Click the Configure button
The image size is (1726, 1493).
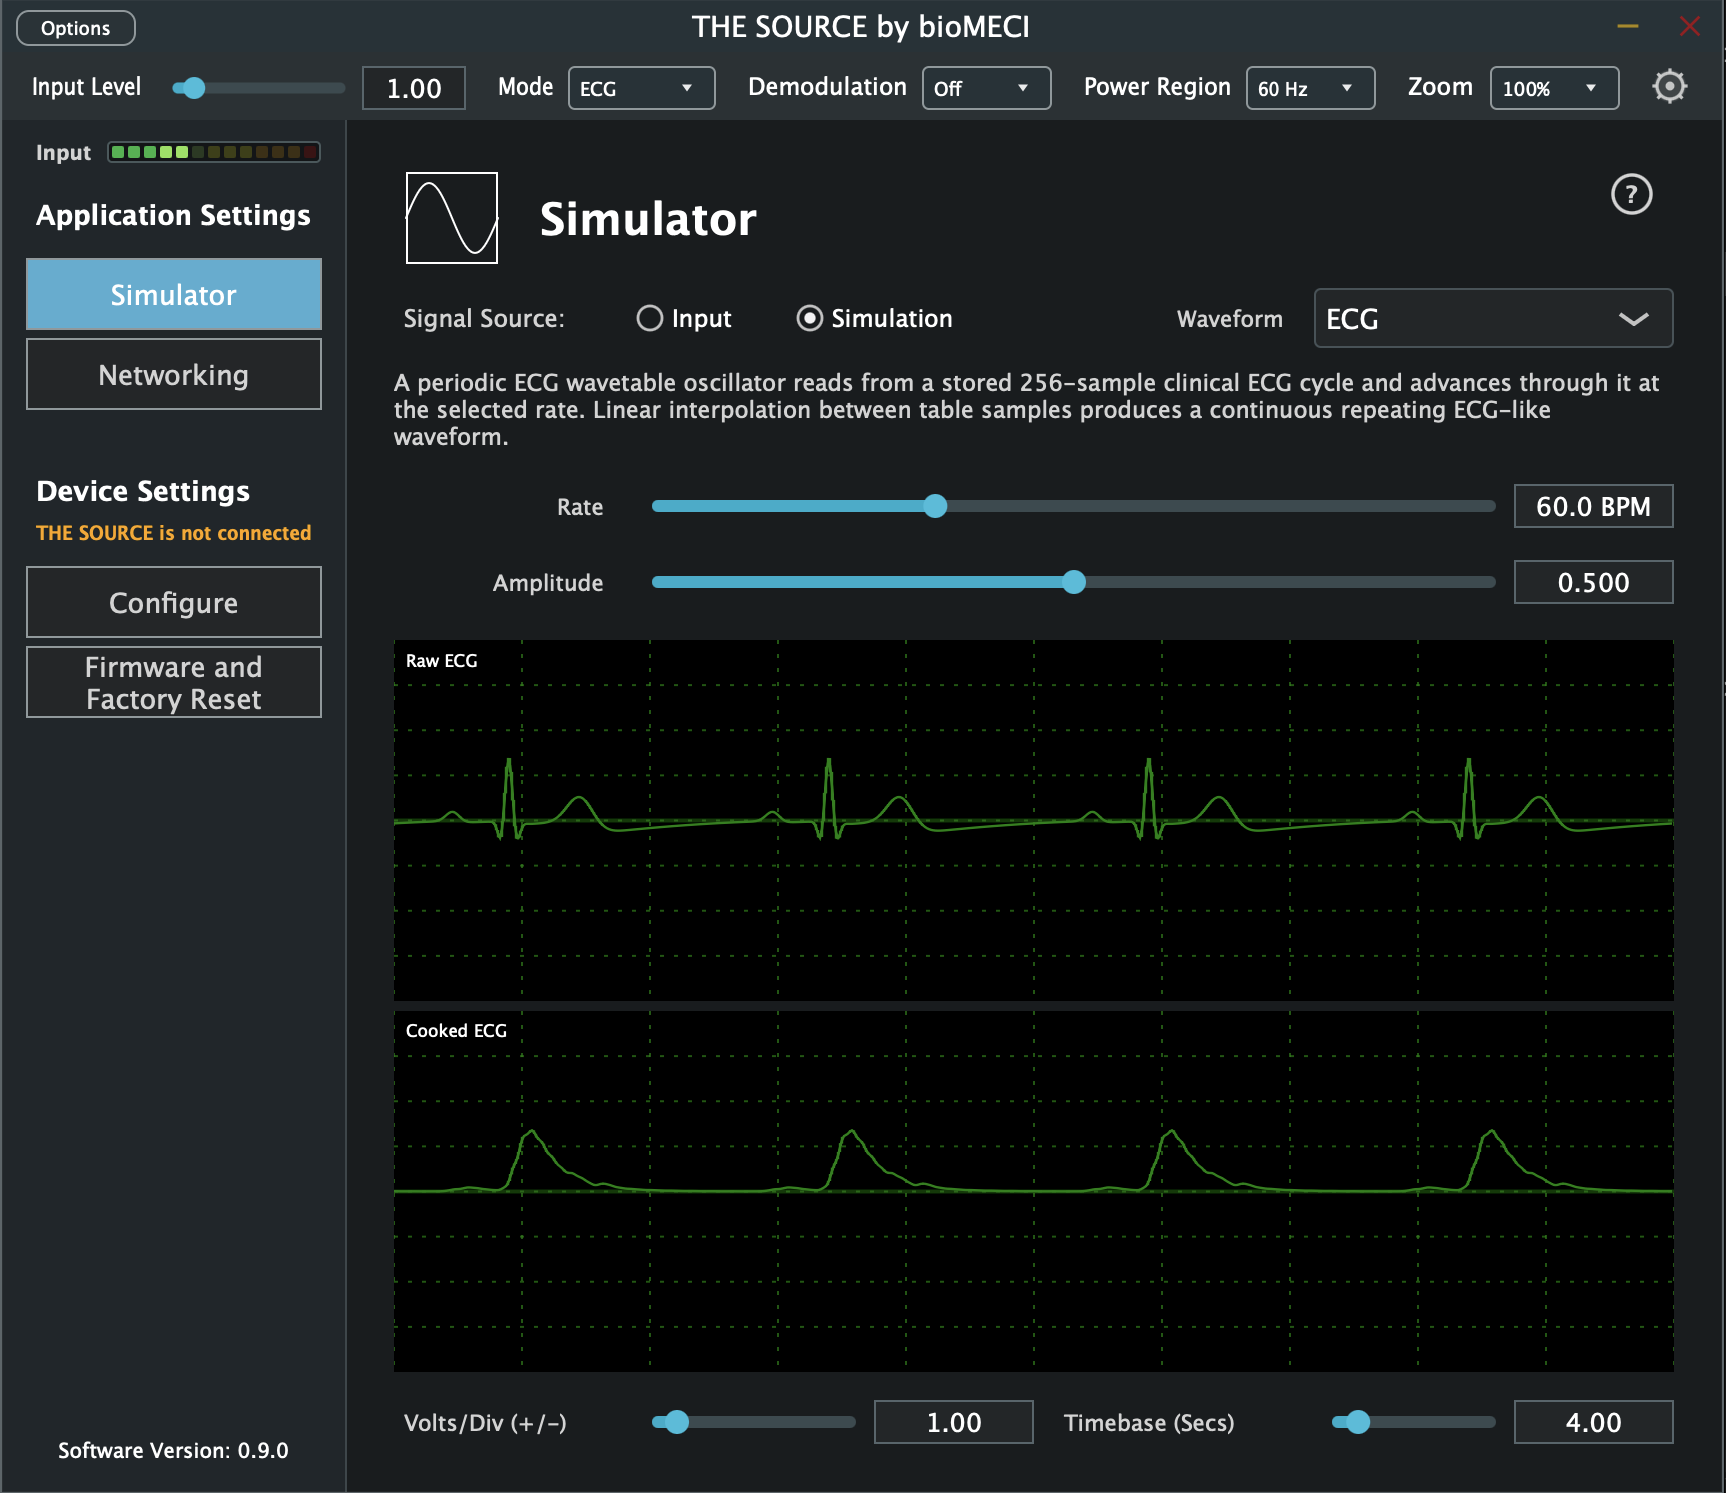click(174, 602)
